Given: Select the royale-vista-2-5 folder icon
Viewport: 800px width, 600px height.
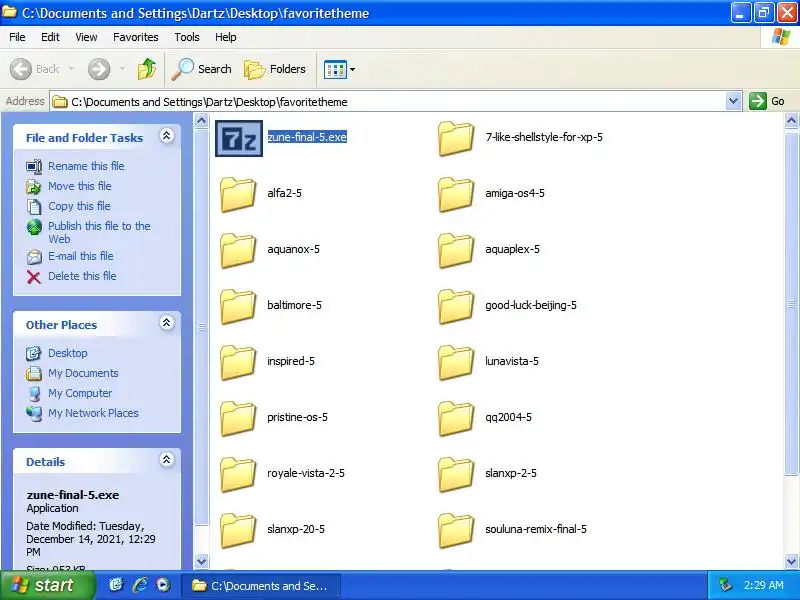Looking at the screenshot, I should click(238, 474).
